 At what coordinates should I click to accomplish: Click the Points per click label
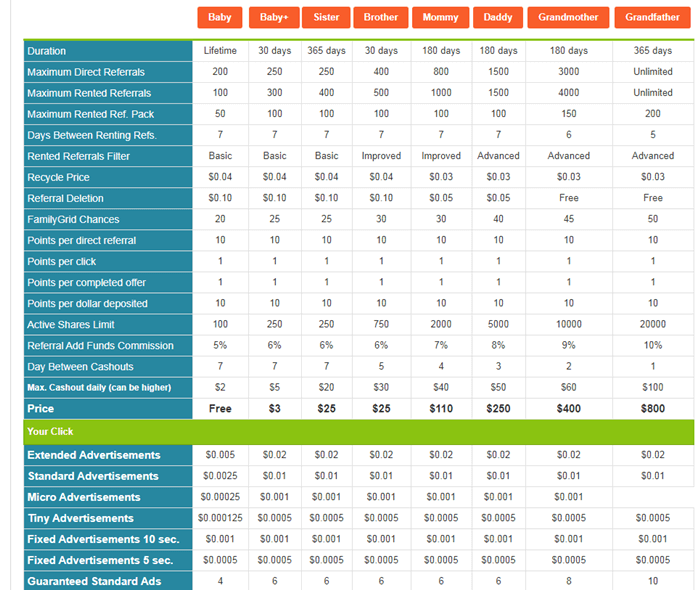pos(62,262)
